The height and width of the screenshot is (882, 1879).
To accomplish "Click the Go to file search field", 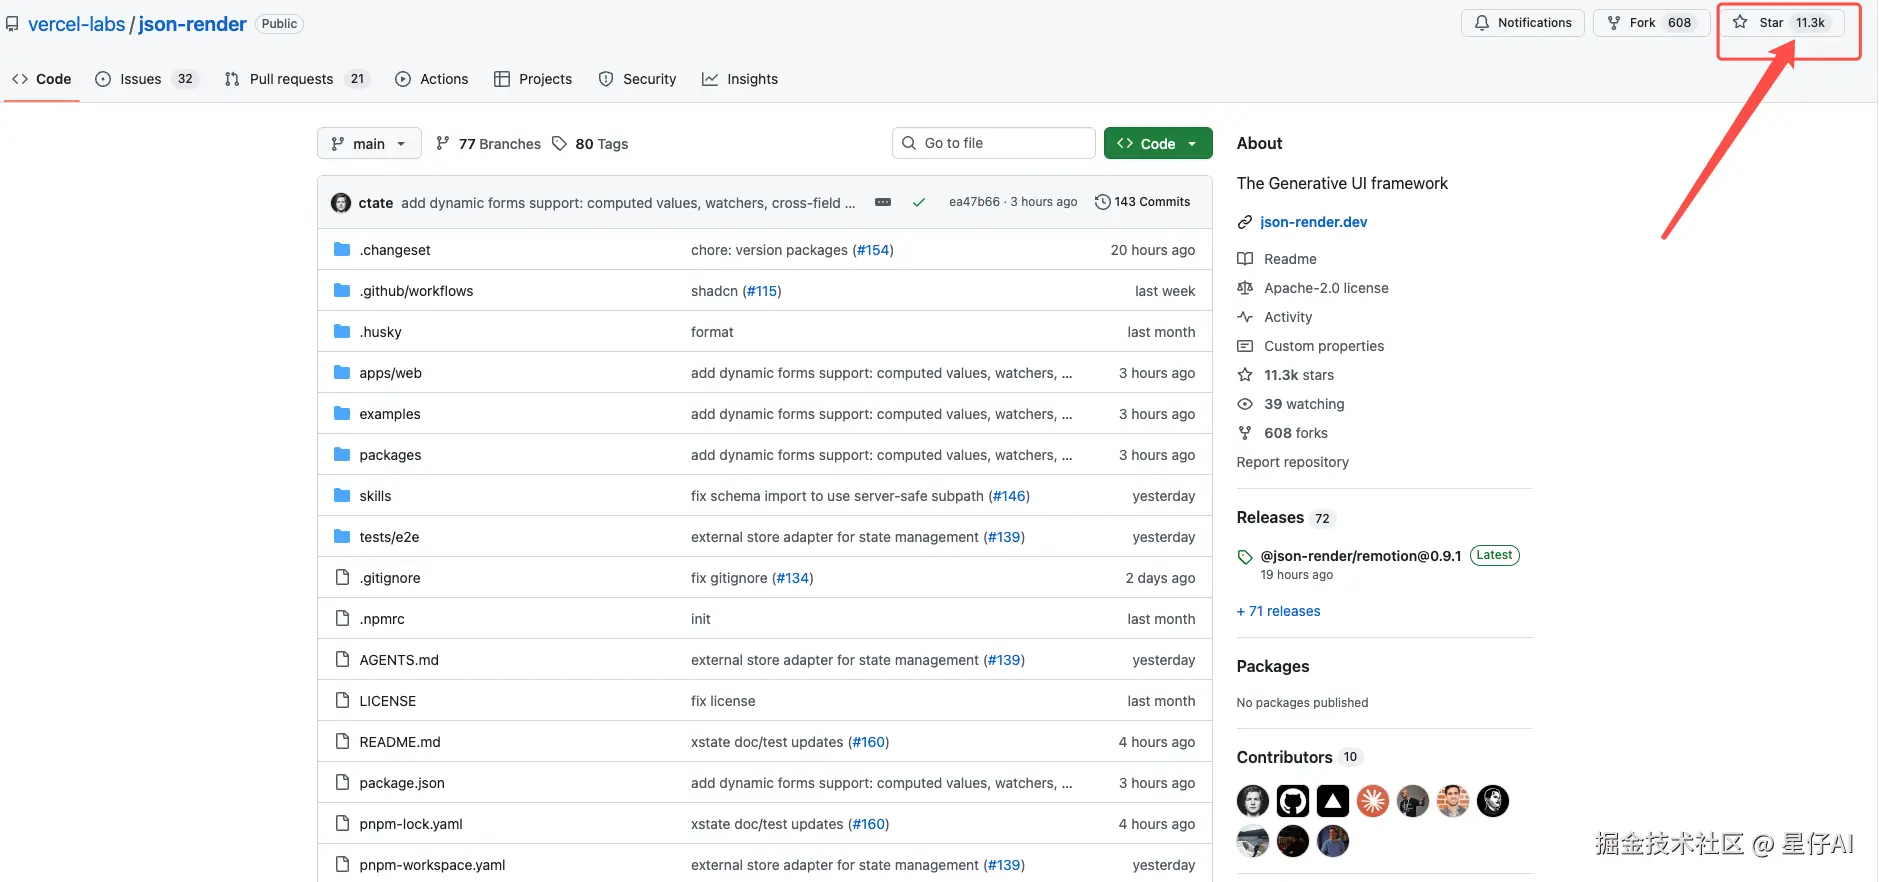I will pyautogui.click(x=993, y=143).
